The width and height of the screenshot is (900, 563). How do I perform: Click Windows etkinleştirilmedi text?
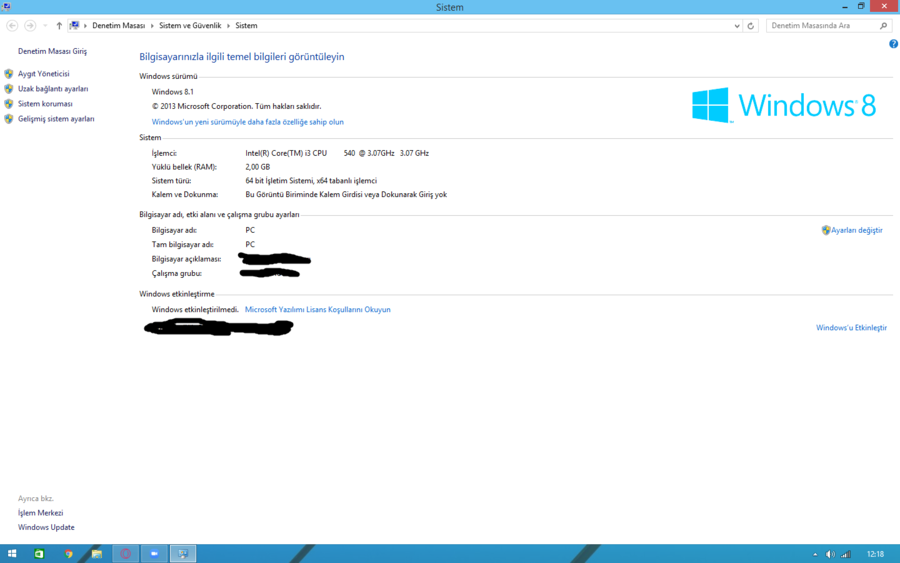click(x=195, y=309)
